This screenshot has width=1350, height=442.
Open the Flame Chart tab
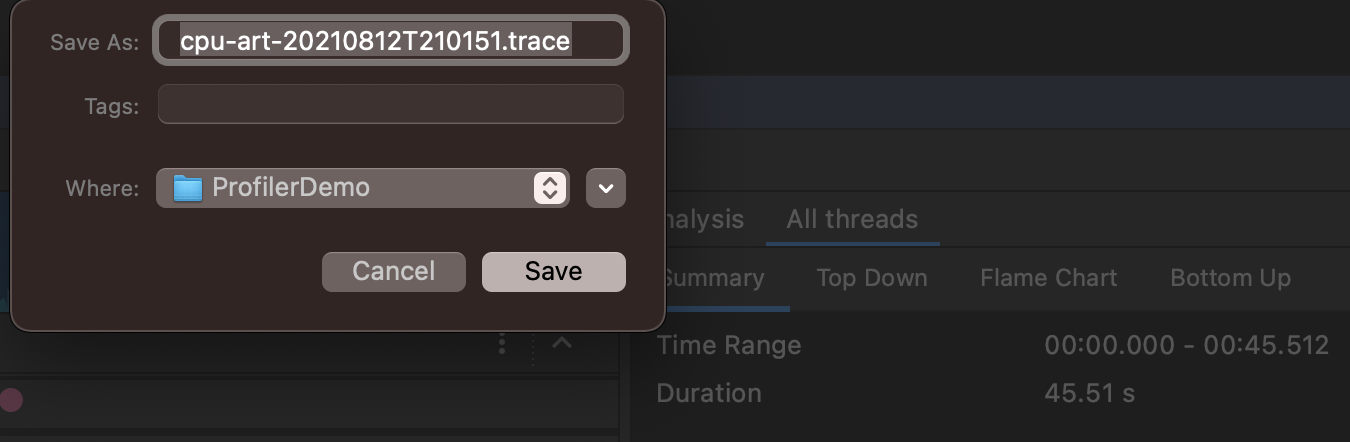1049,278
